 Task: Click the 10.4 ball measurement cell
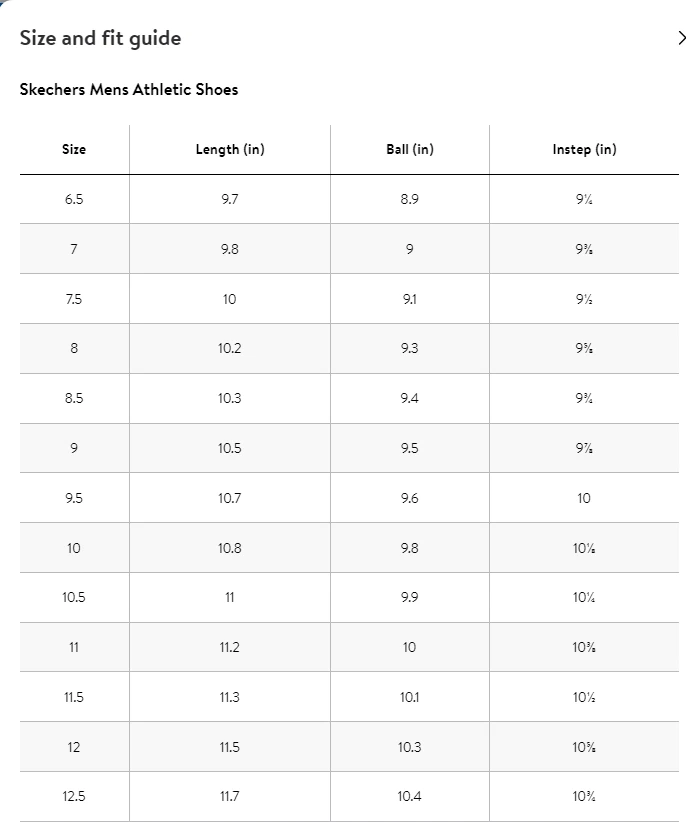pos(410,797)
